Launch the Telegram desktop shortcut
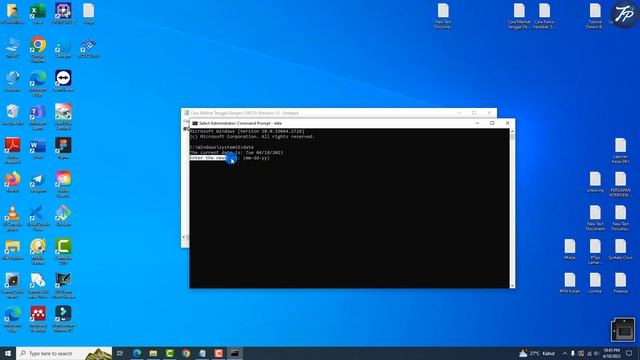This screenshot has width=640, height=360. coord(38,182)
